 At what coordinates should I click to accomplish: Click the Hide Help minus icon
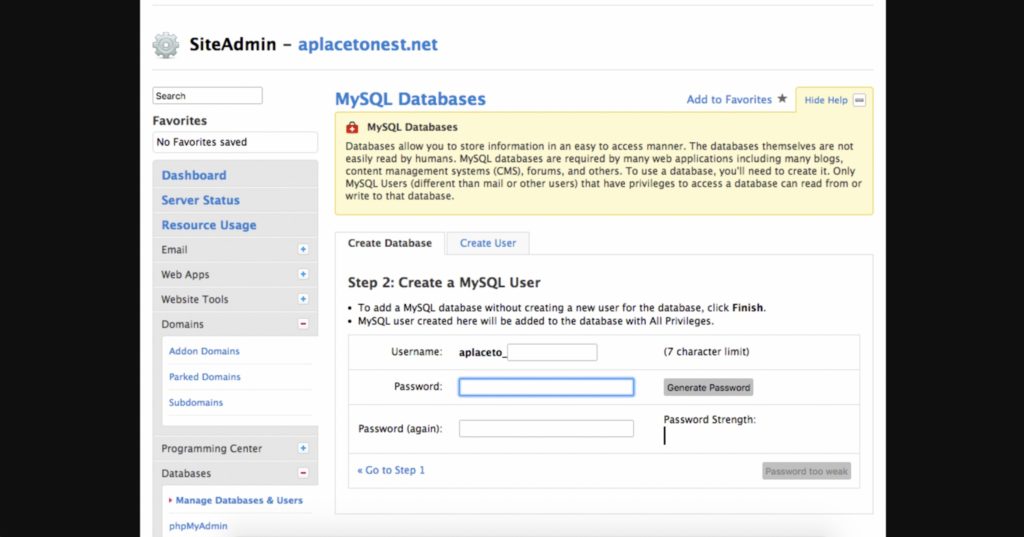[859, 100]
